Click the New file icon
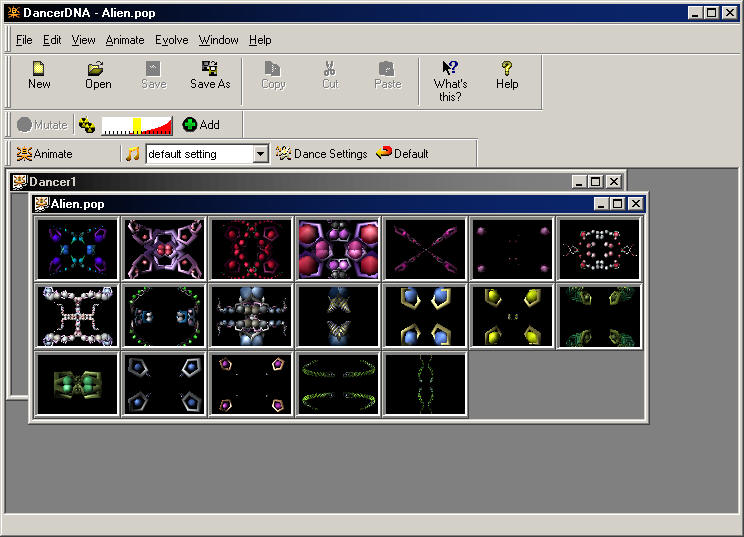The height and width of the screenshot is (537, 744). (x=39, y=69)
